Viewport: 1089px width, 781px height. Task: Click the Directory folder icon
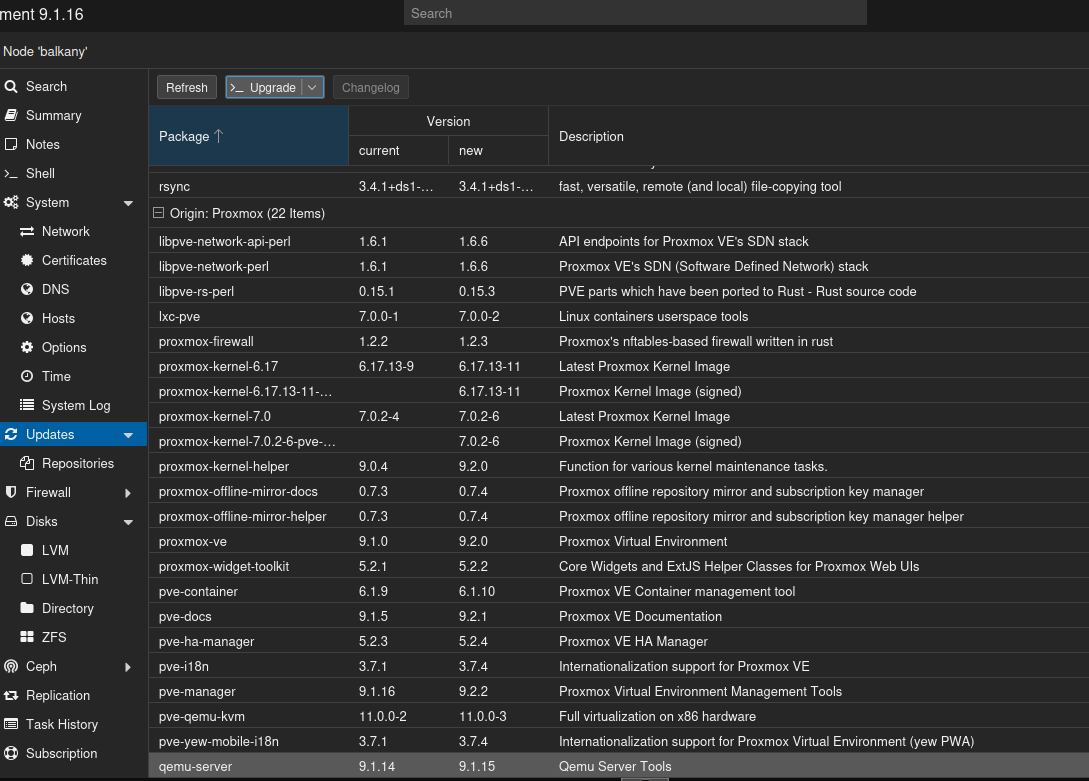(27, 608)
